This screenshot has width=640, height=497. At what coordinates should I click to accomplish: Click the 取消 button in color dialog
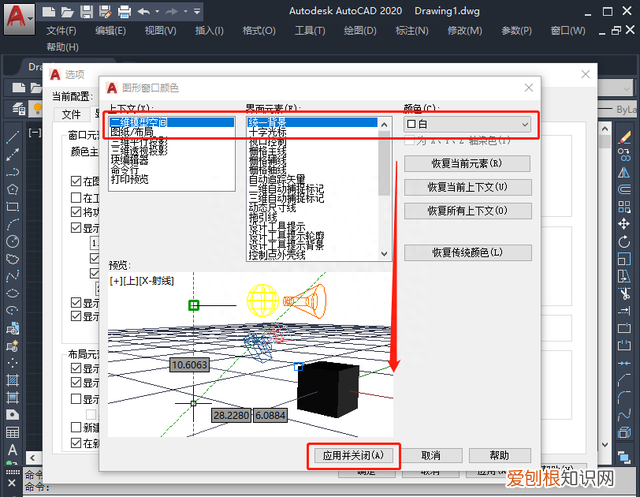pos(431,456)
